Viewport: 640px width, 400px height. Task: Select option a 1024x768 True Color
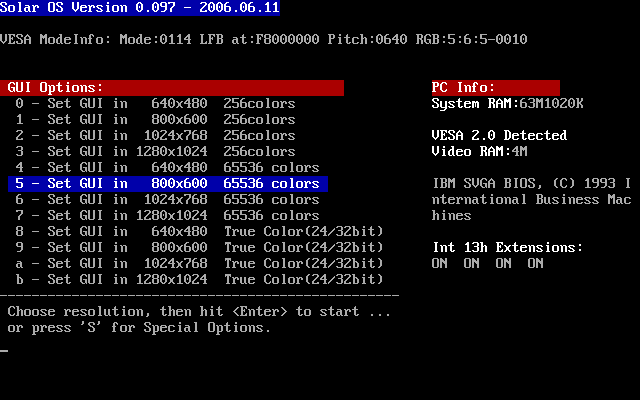(199, 263)
